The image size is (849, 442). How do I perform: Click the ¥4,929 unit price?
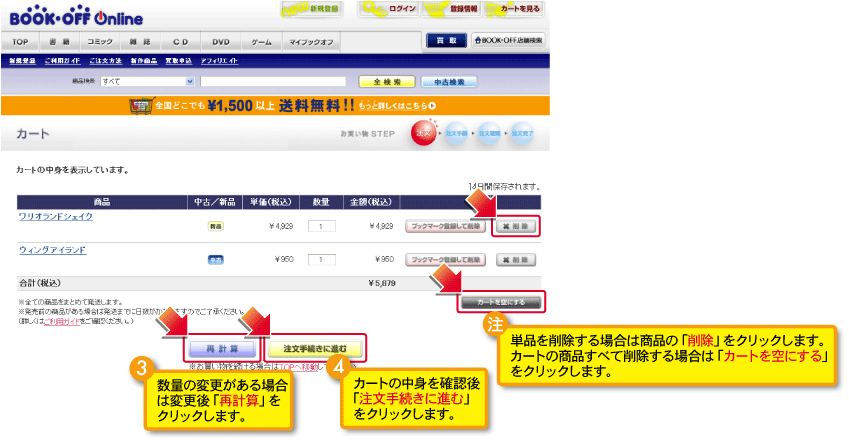(x=281, y=226)
